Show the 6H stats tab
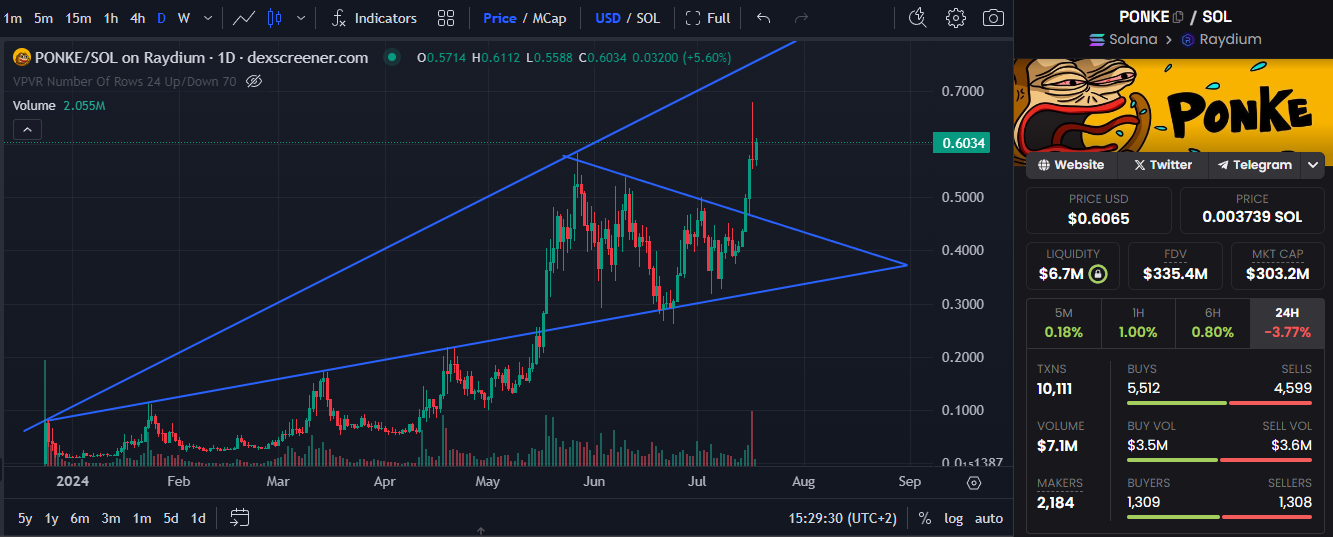The image size is (1333, 537). click(x=1213, y=322)
